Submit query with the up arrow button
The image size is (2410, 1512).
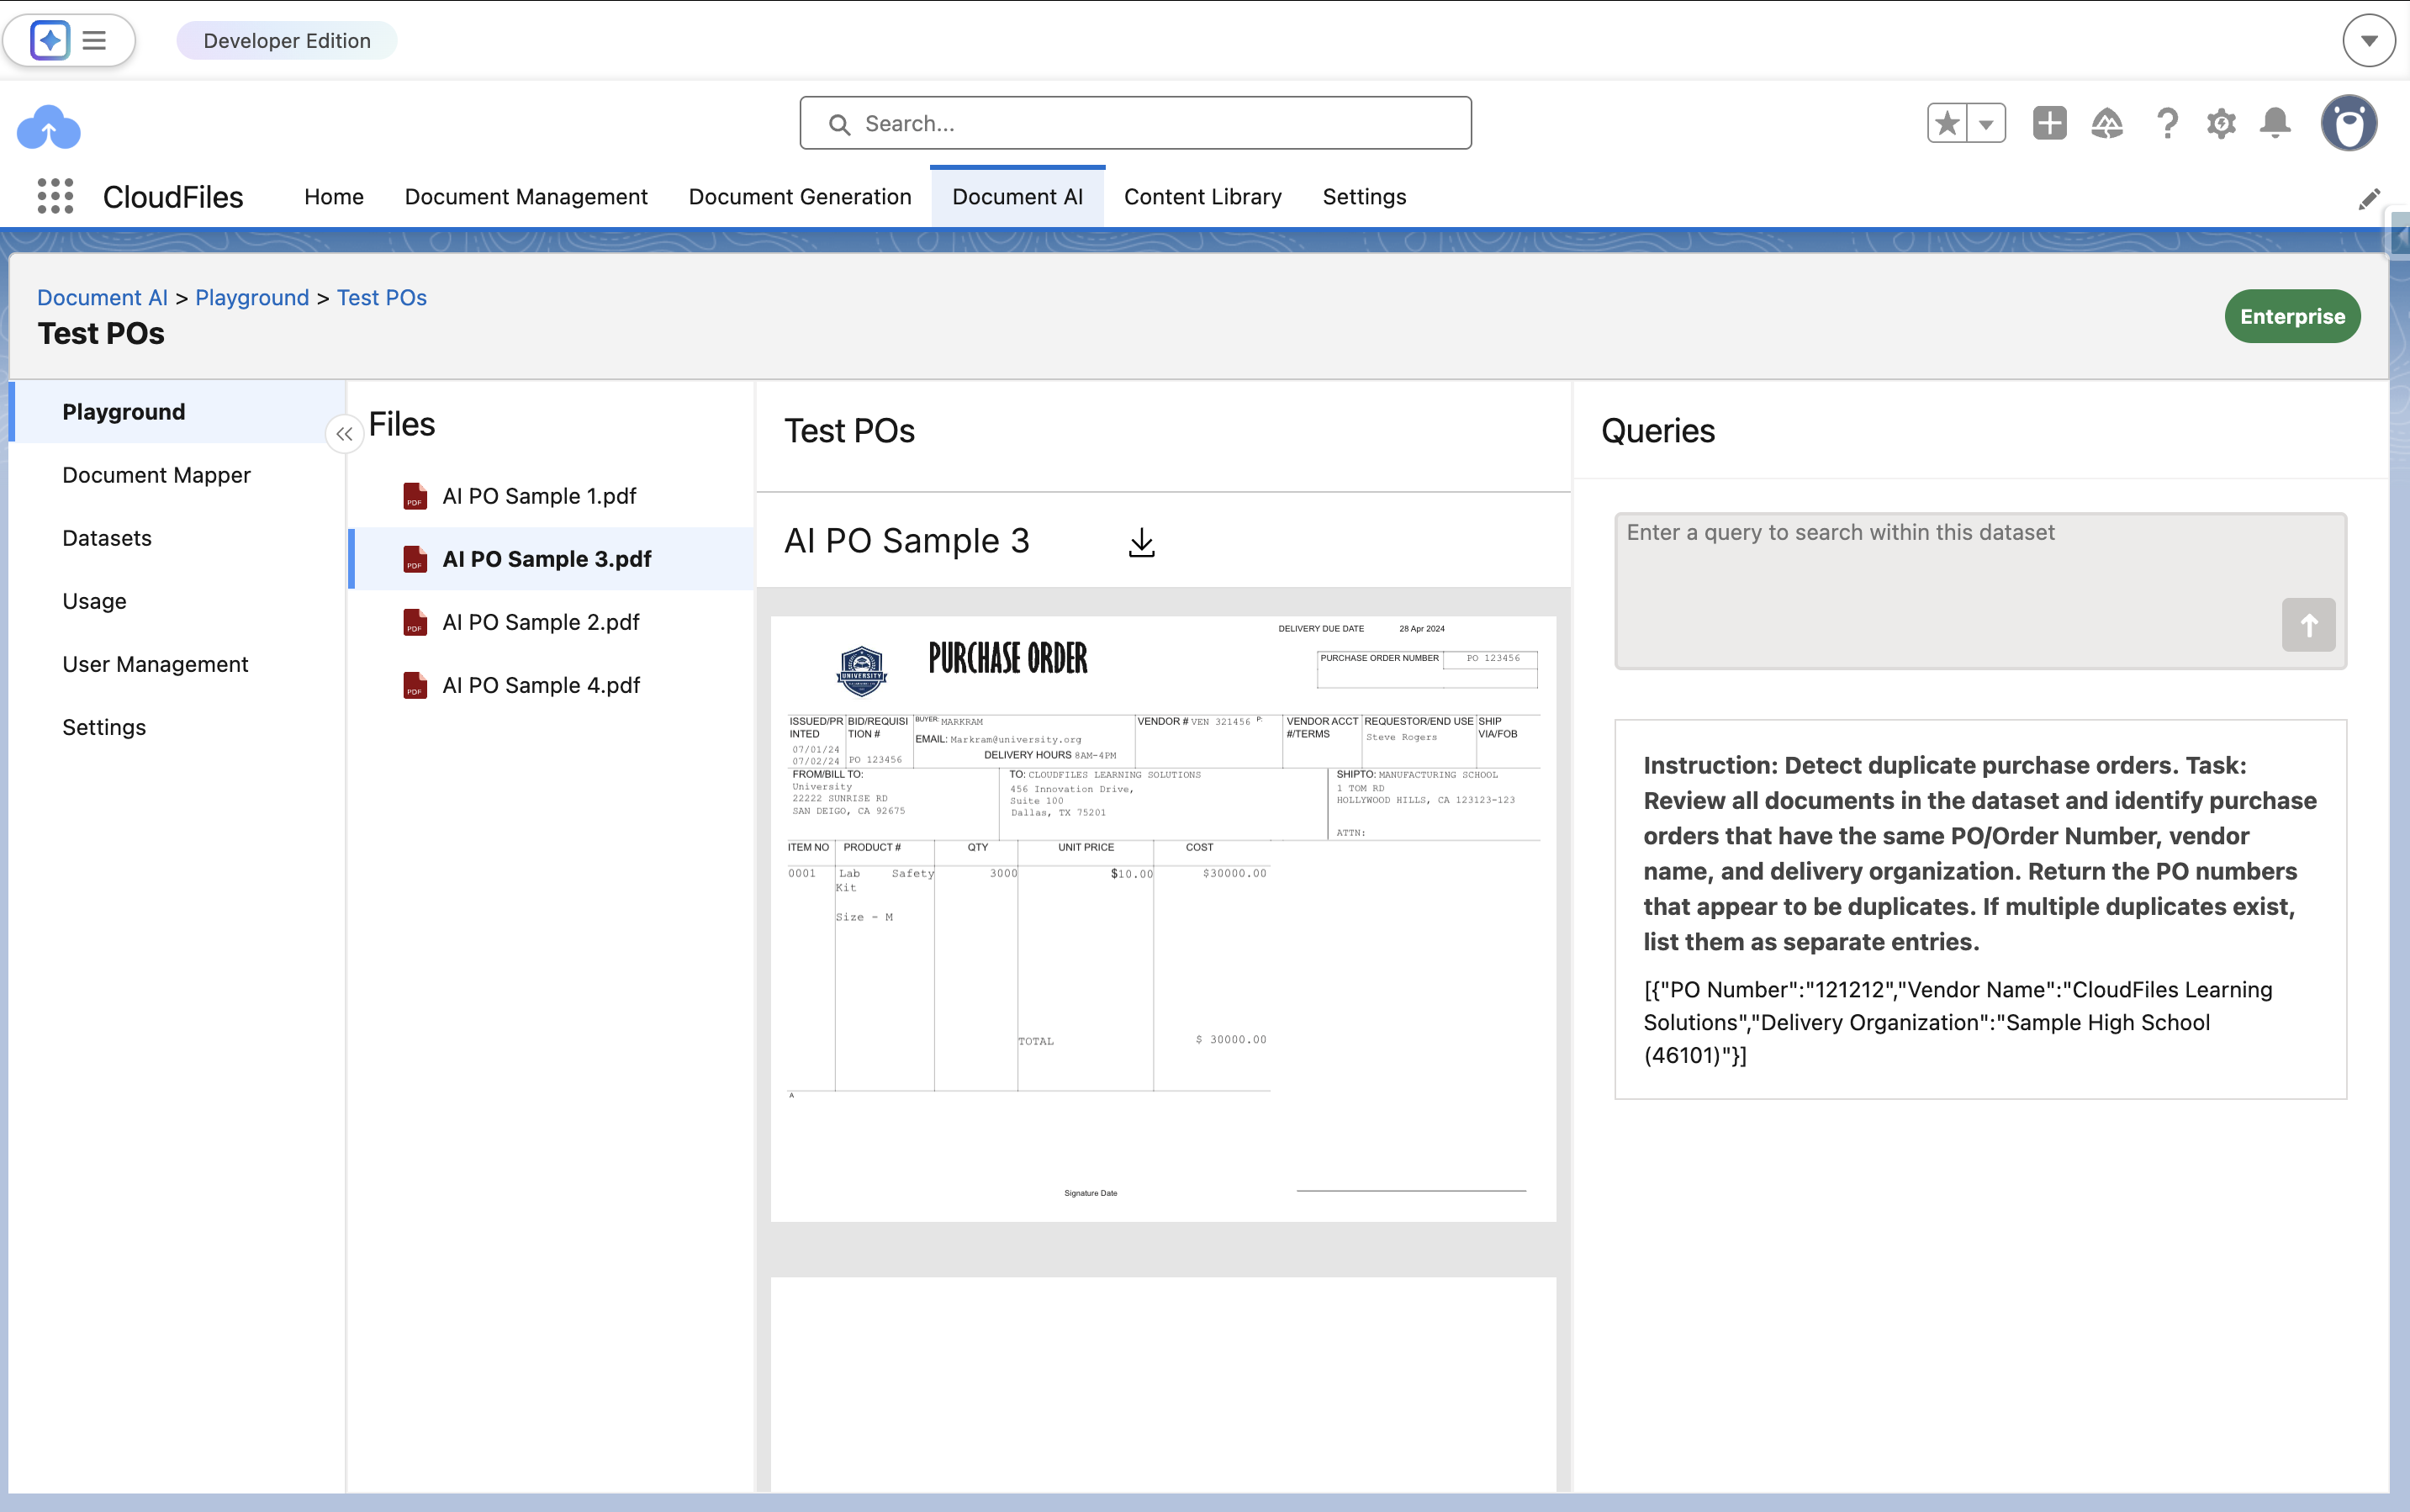(x=2308, y=625)
